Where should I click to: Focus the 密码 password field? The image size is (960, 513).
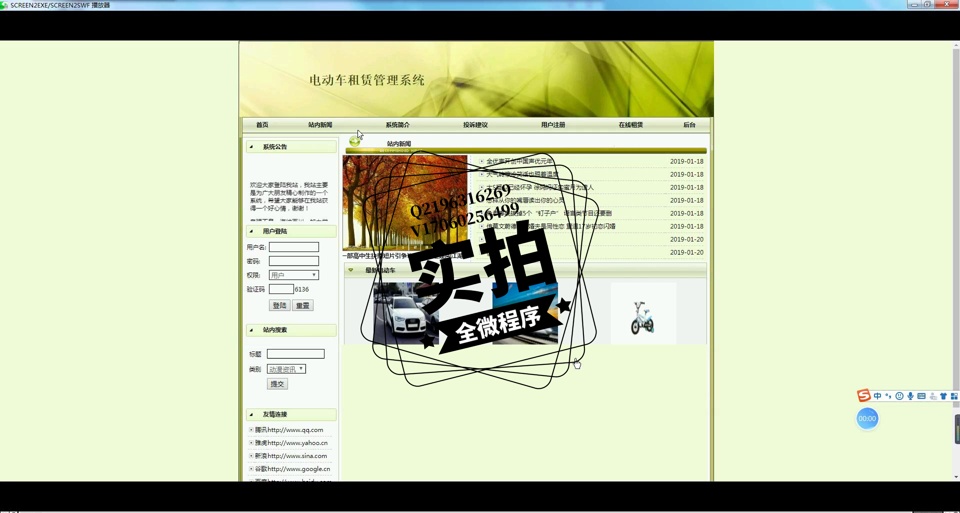click(x=294, y=261)
